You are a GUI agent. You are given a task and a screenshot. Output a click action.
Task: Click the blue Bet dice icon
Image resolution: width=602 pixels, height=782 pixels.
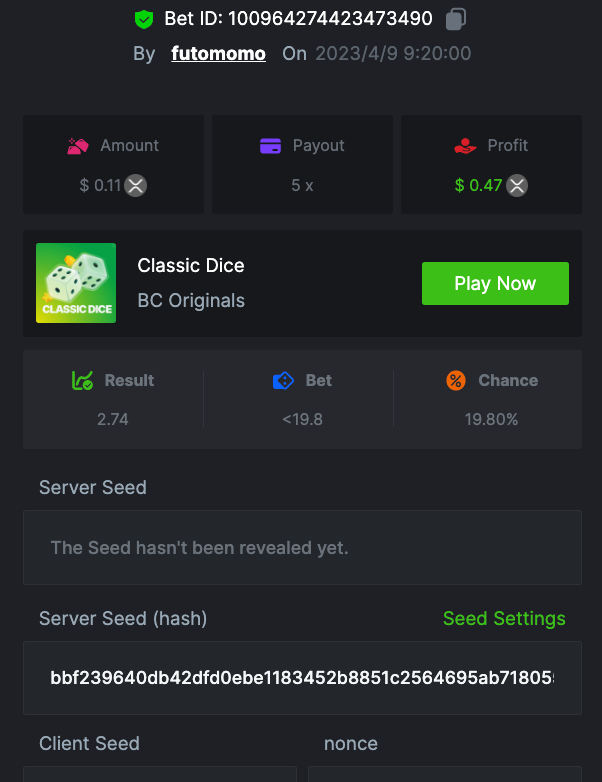pos(283,381)
